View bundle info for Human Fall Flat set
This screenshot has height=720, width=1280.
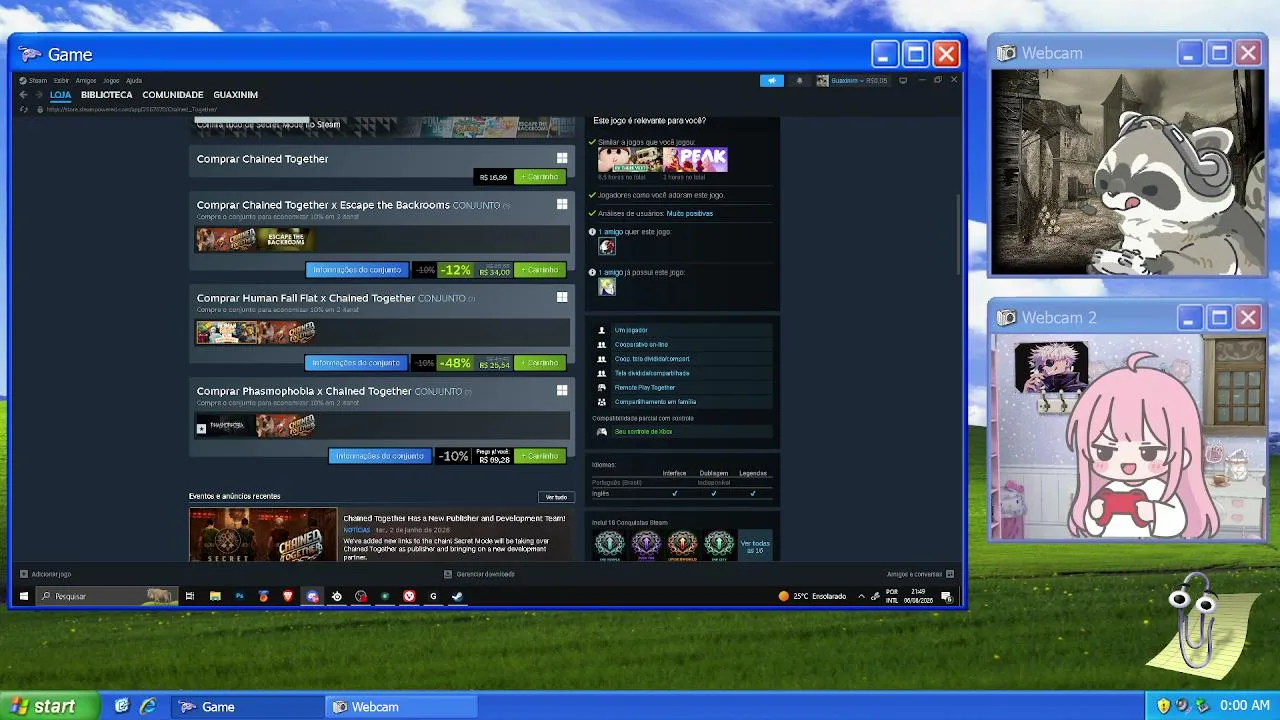[x=356, y=363]
